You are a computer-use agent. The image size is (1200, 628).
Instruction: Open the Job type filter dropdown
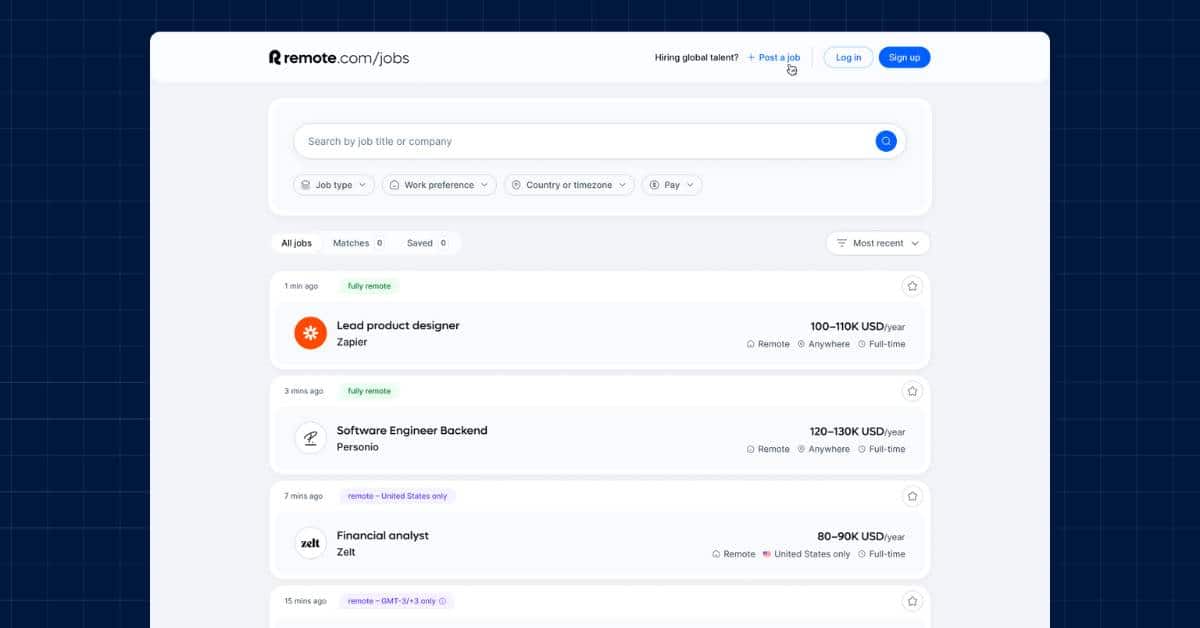(334, 185)
